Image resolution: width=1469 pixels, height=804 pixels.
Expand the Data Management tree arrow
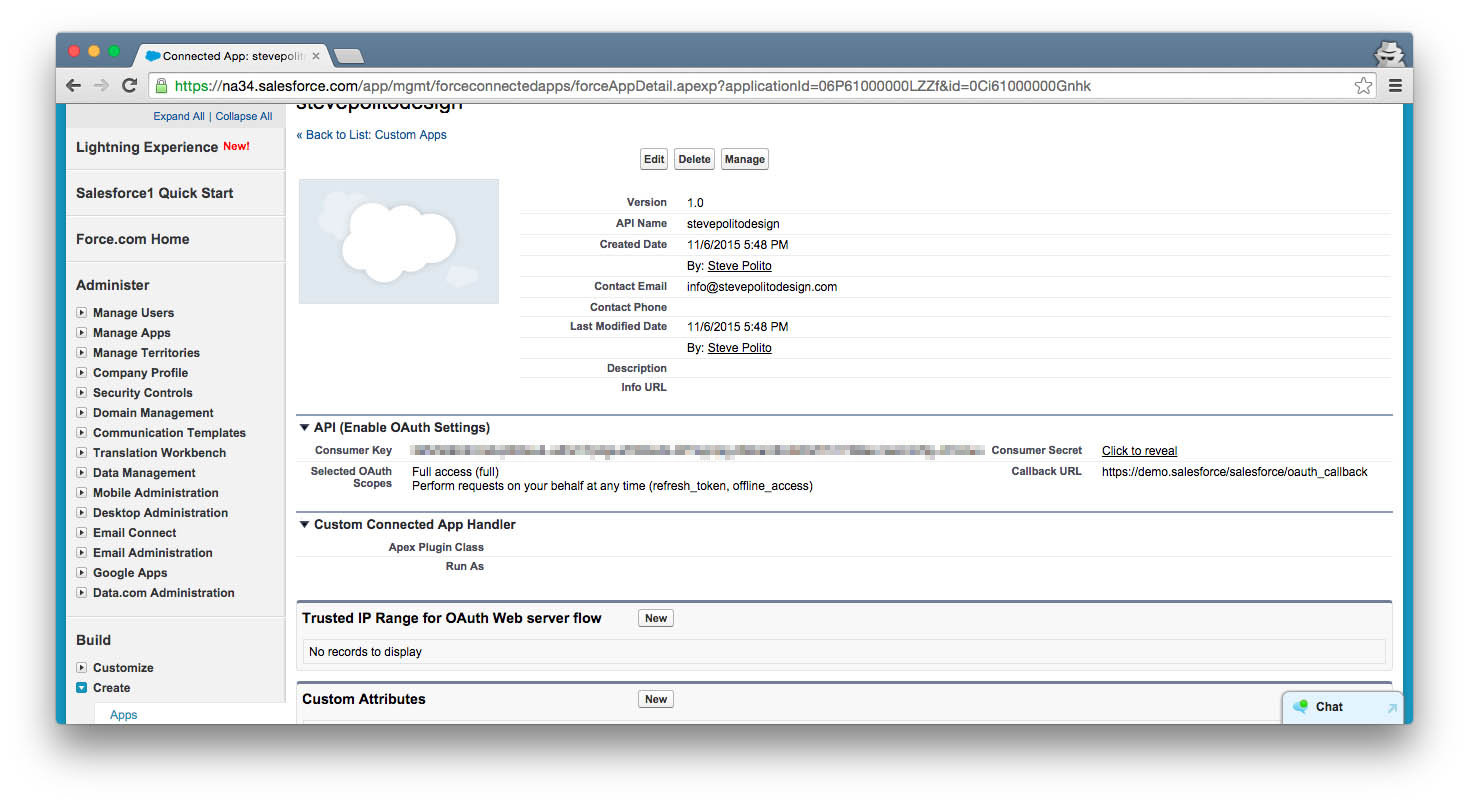[82, 473]
